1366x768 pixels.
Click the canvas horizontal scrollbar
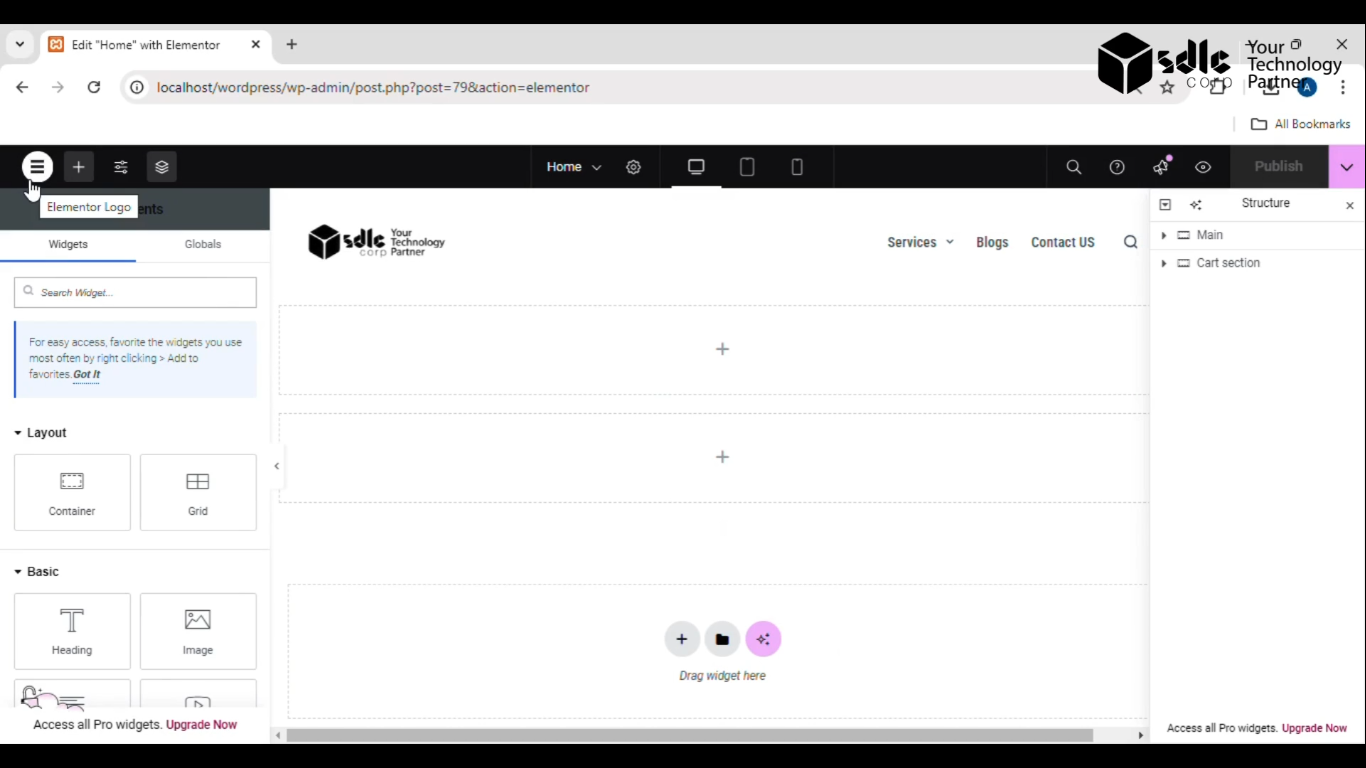coord(690,735)
